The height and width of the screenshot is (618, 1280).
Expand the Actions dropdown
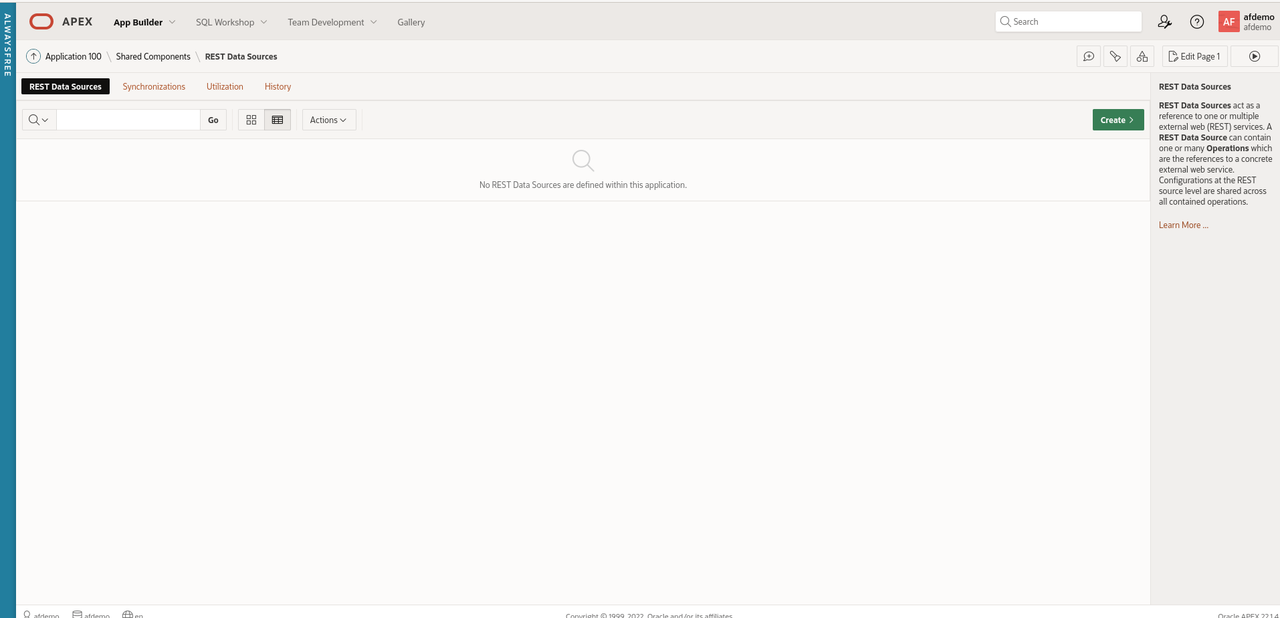point(328,119)
